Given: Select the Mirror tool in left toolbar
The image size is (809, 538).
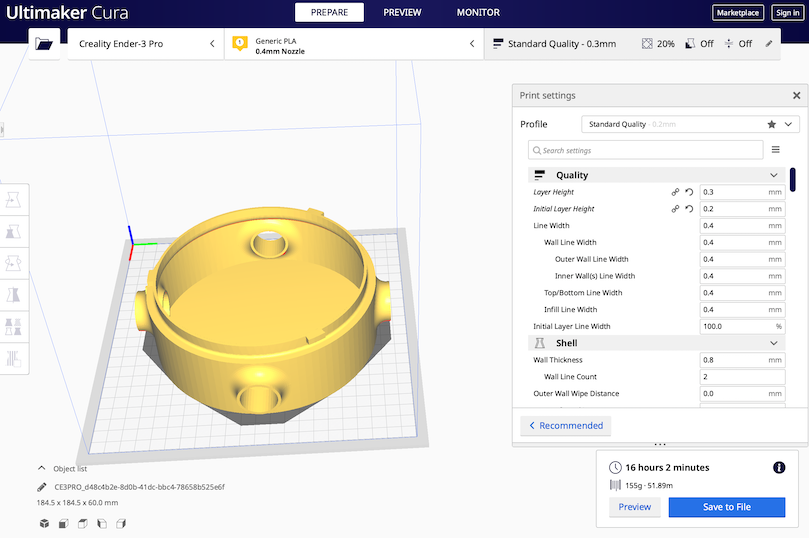Looking at the screenshot, I should pos(13,295).
